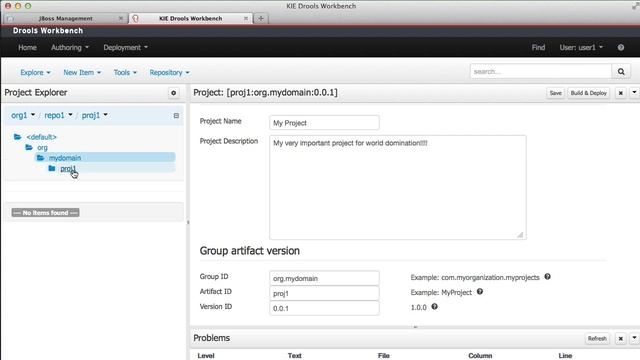Click the Line column header in Problems

click(x=565, y=356)
